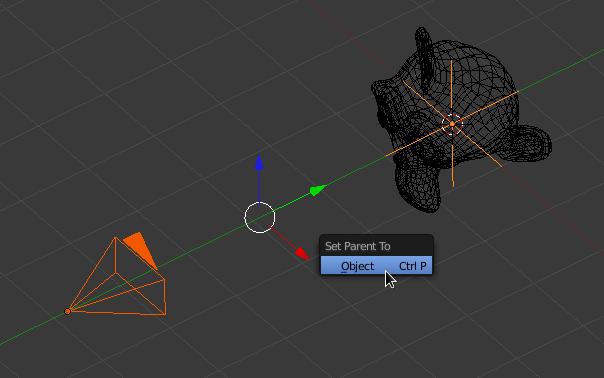
Task: Choose Object in the Set Parent To menu
Action: coord(376,266)
